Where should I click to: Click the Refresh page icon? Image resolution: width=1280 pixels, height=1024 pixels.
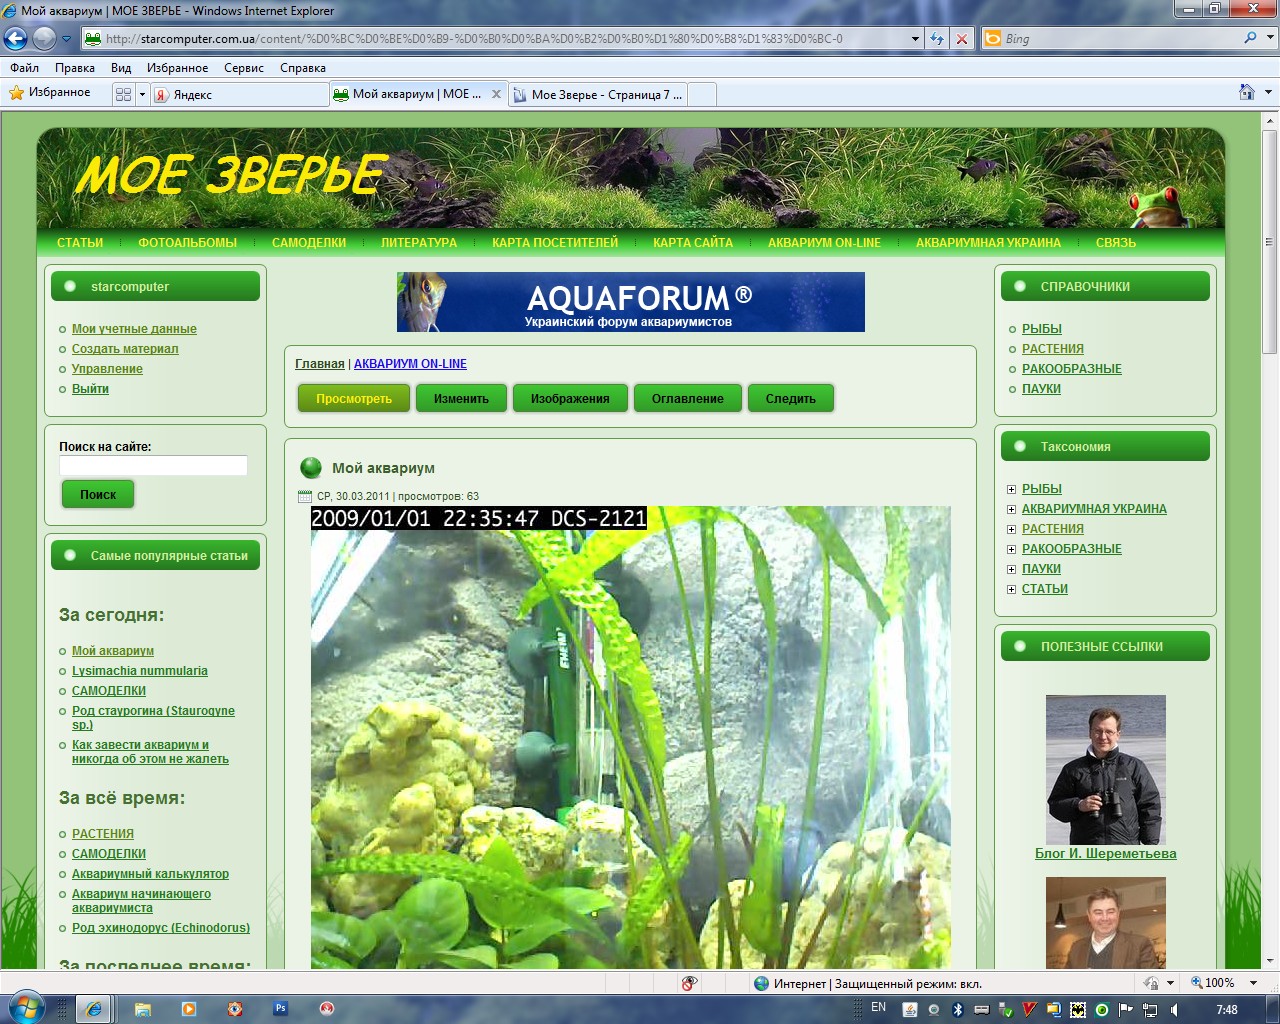tap(937, 39)
